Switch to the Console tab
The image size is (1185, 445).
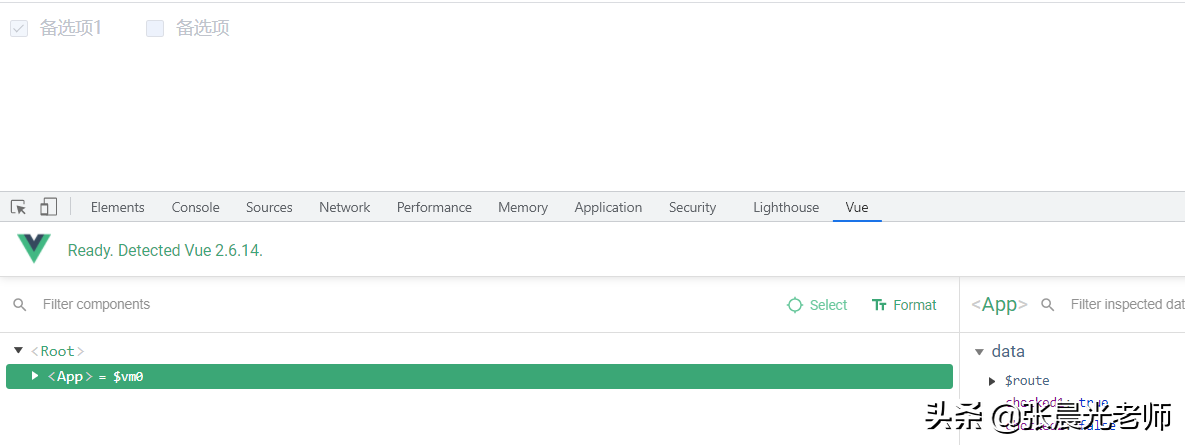[195, 207]
